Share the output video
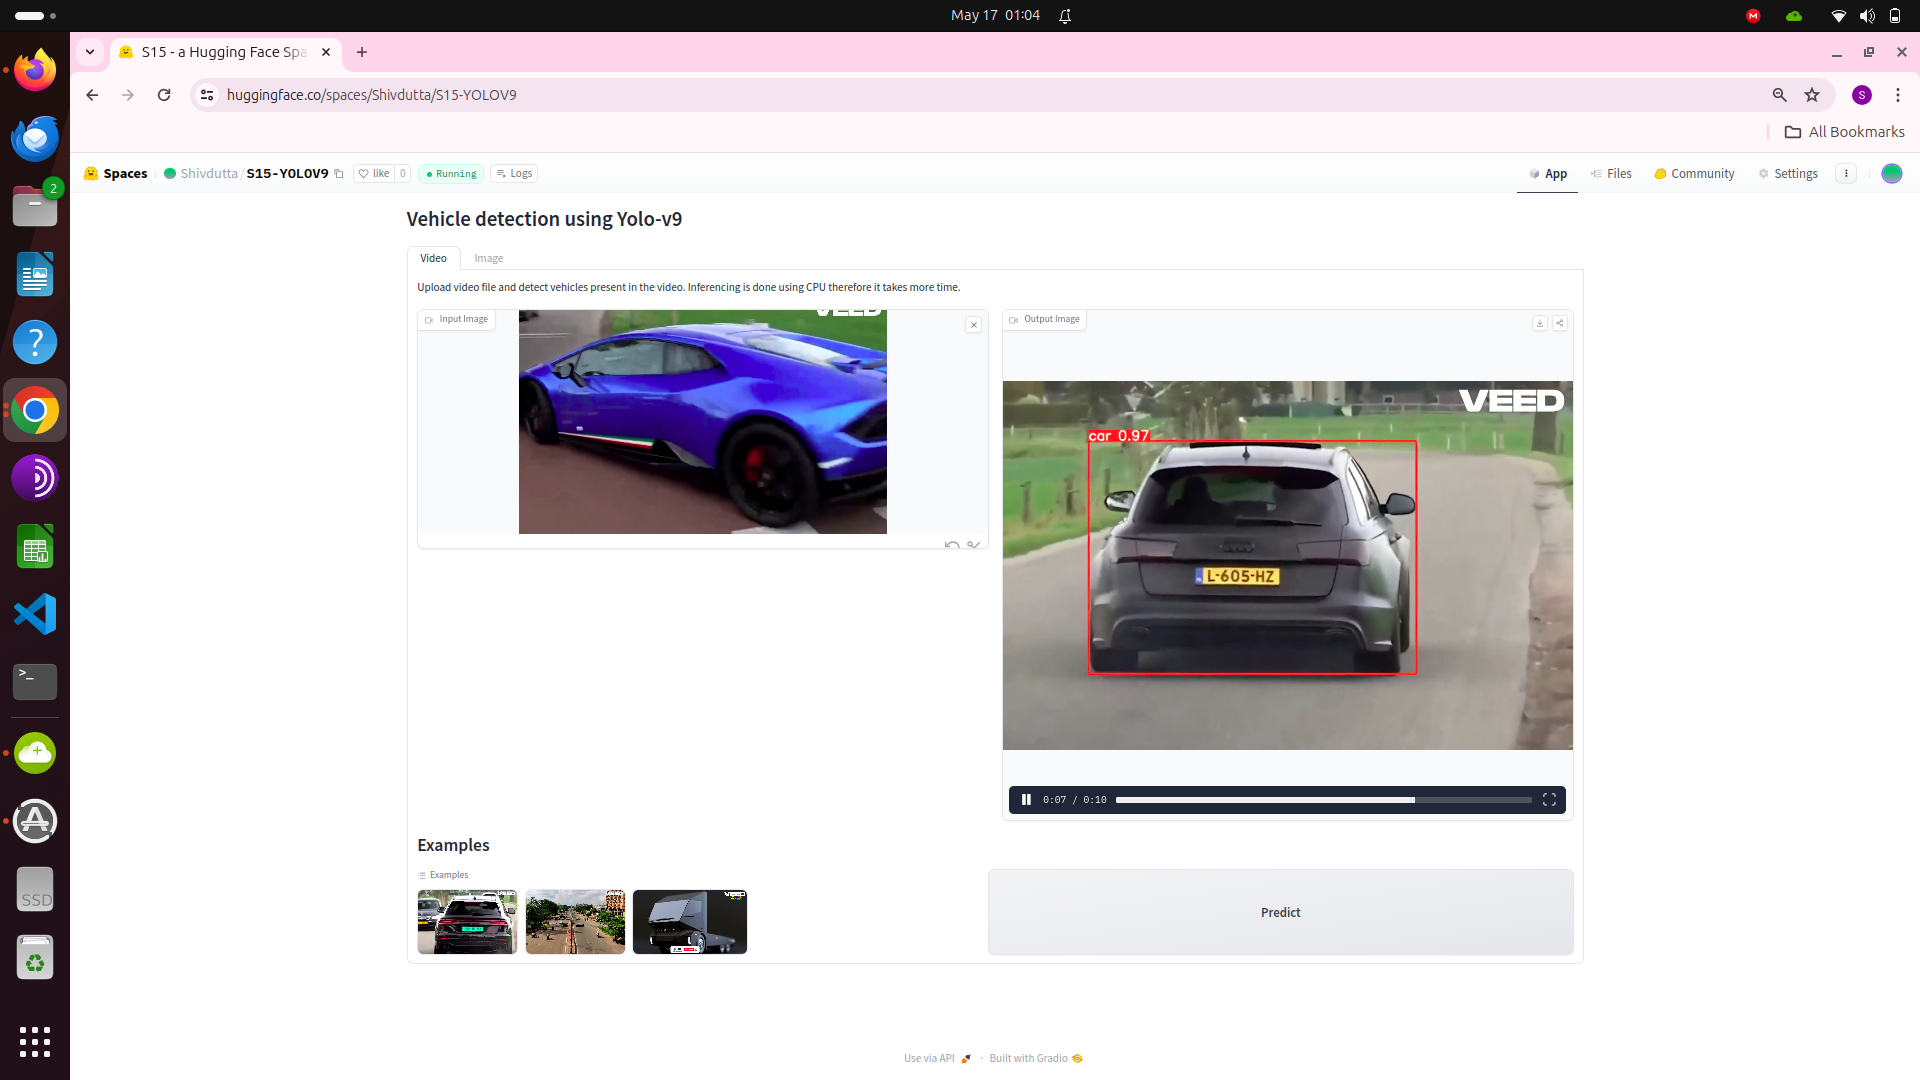Image resolution: width=1920 pixels, height=1080 pixels. 1559,323
